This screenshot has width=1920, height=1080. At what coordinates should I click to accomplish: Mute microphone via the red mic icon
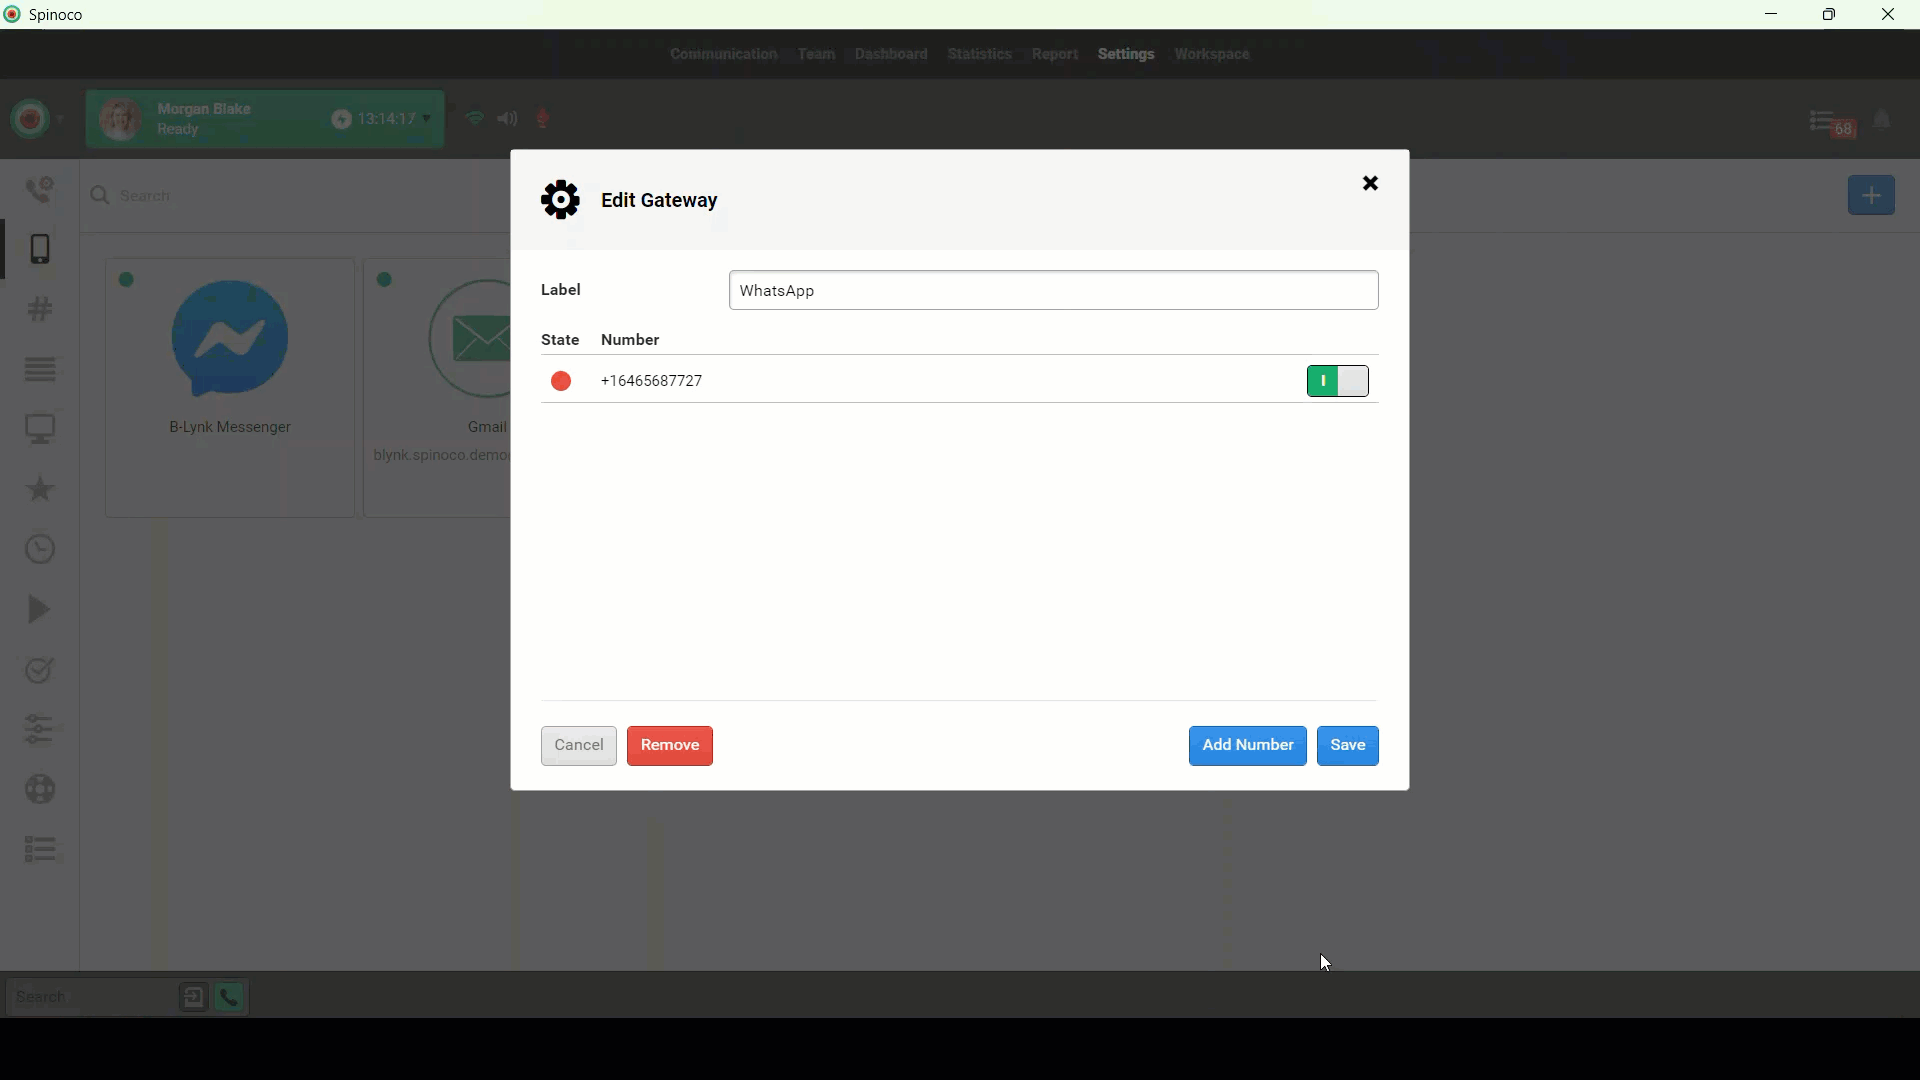(x=543, y=119)
